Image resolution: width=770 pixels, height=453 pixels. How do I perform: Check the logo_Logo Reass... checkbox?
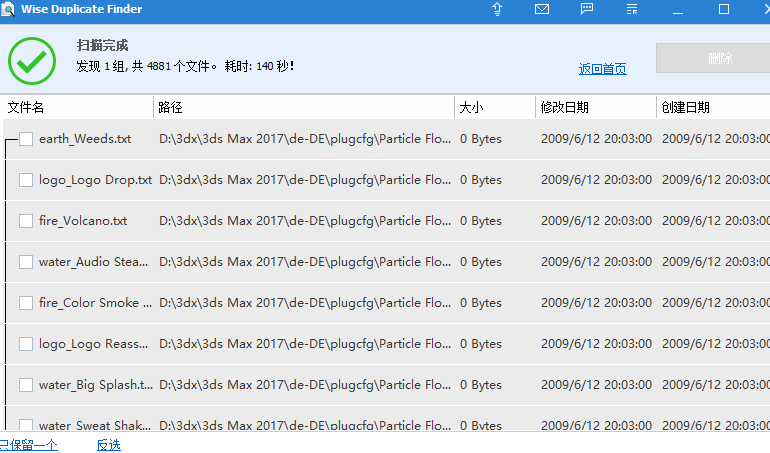coord(26,344)
